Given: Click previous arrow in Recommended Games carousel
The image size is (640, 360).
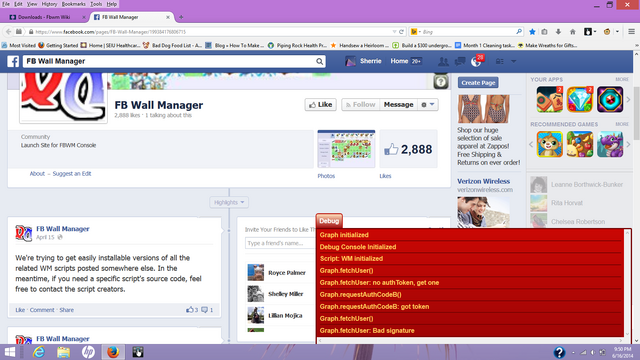Looking at the screenshot, I should pyautogui.click(x=531, y=144).
